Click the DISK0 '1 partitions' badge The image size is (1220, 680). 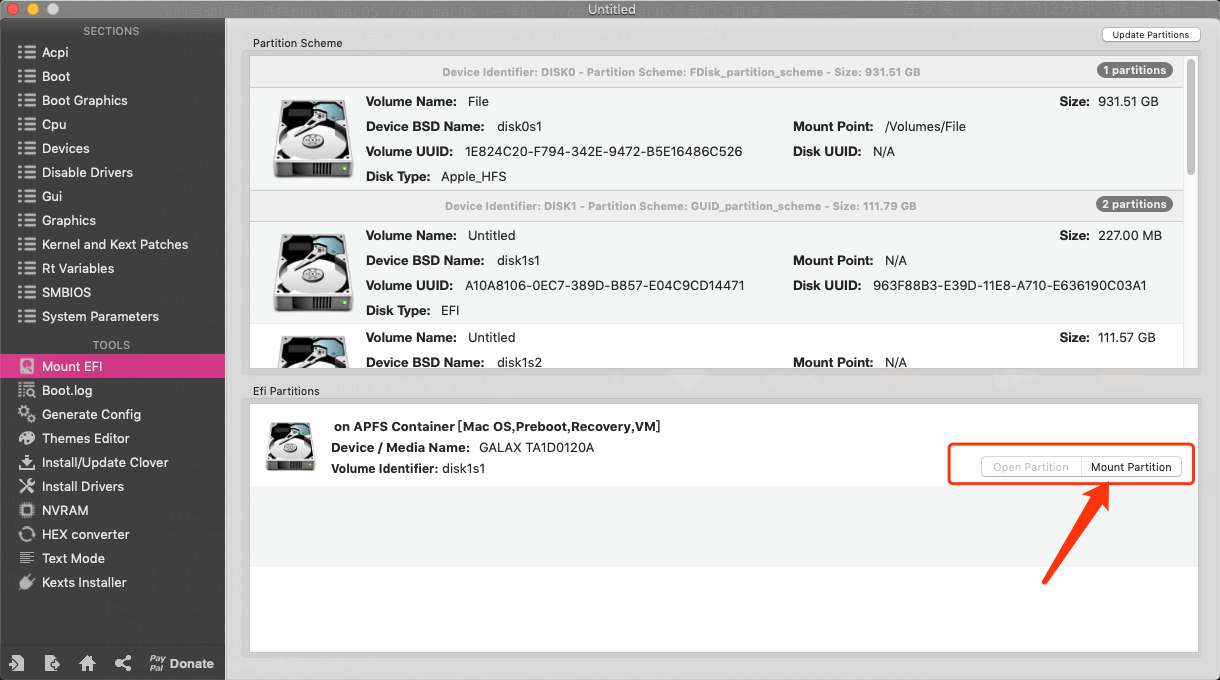point(1134,71)
